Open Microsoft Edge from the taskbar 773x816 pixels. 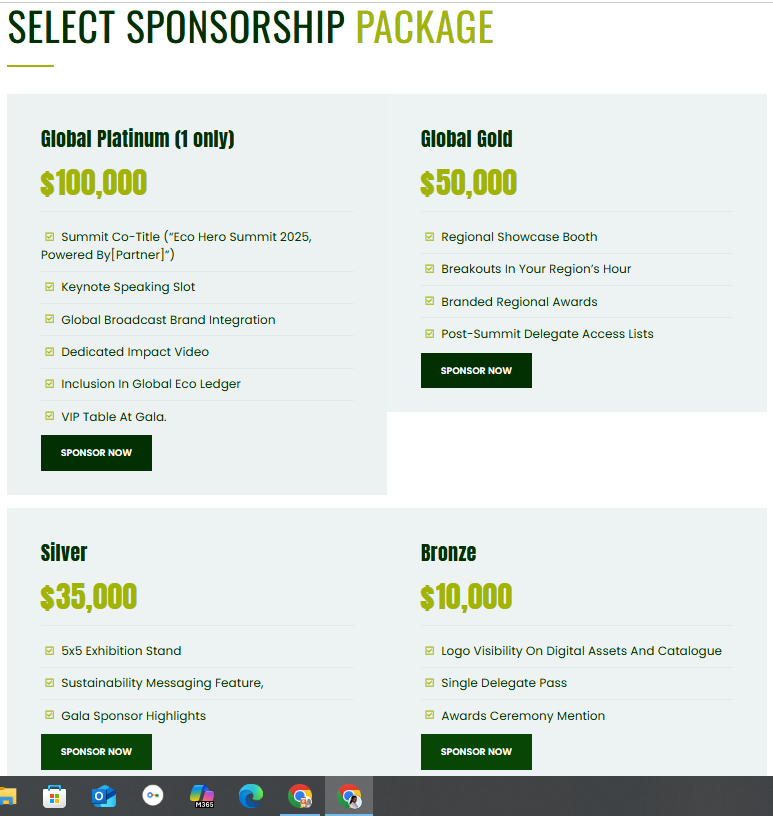pyautogui.click(x=251, y=796)
